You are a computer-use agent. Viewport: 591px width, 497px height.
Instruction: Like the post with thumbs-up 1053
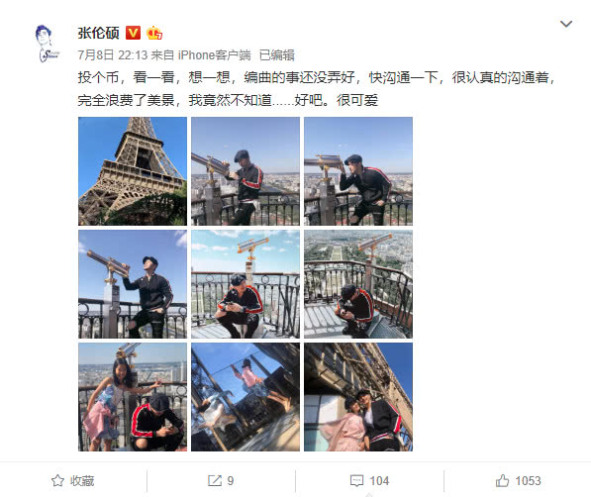point(502,480)
